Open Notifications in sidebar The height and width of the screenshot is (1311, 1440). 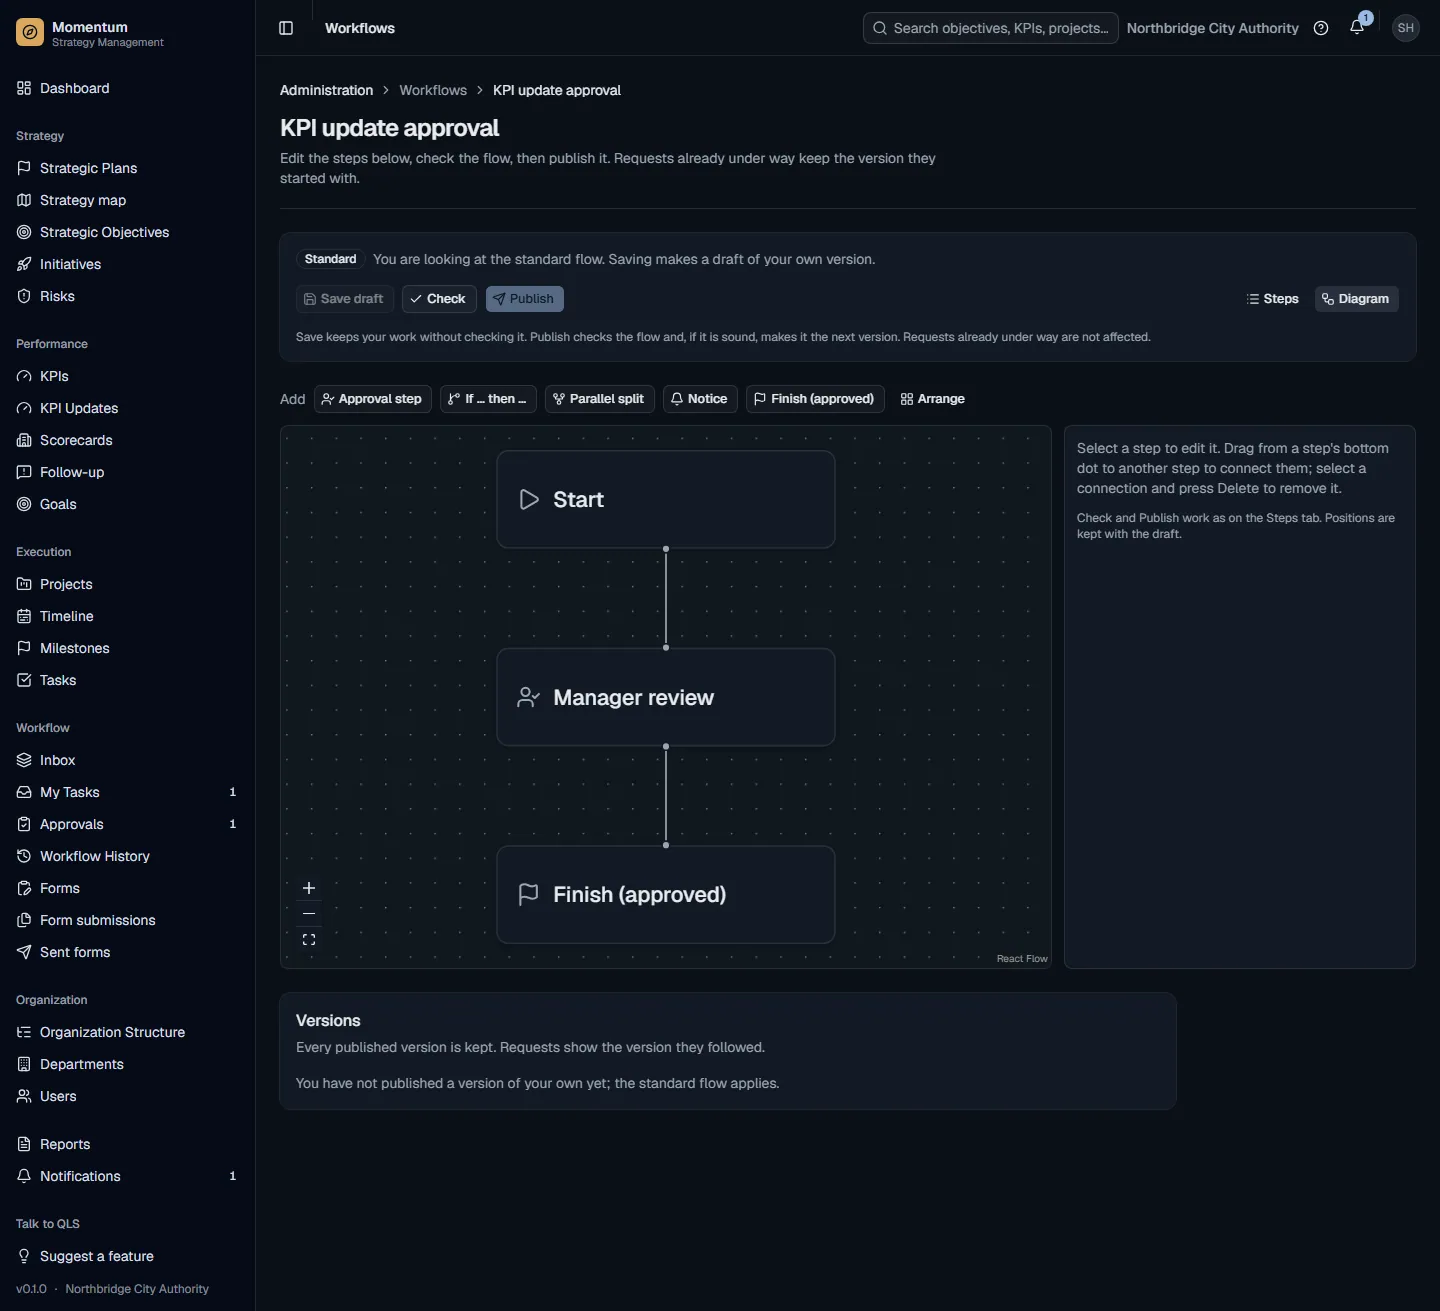point(127,1176)
